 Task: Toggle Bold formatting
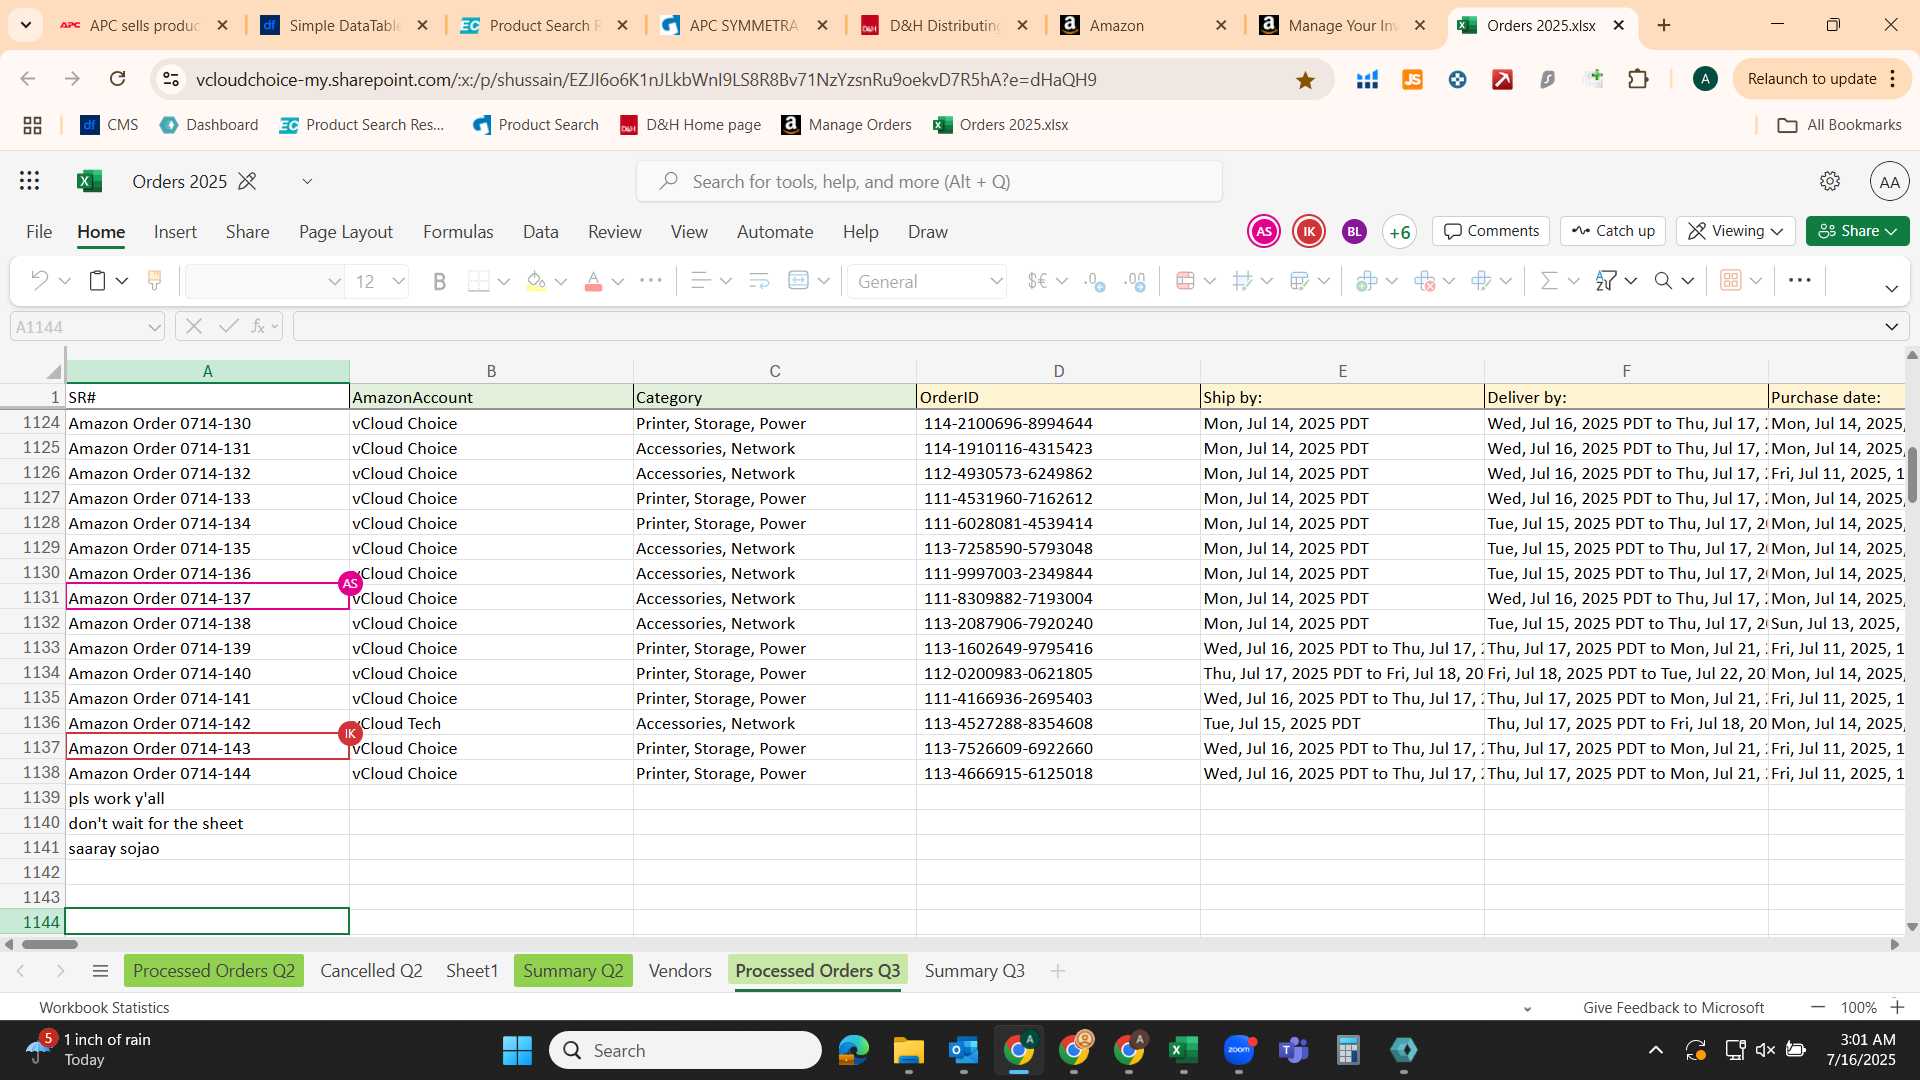tap(439, 281)
